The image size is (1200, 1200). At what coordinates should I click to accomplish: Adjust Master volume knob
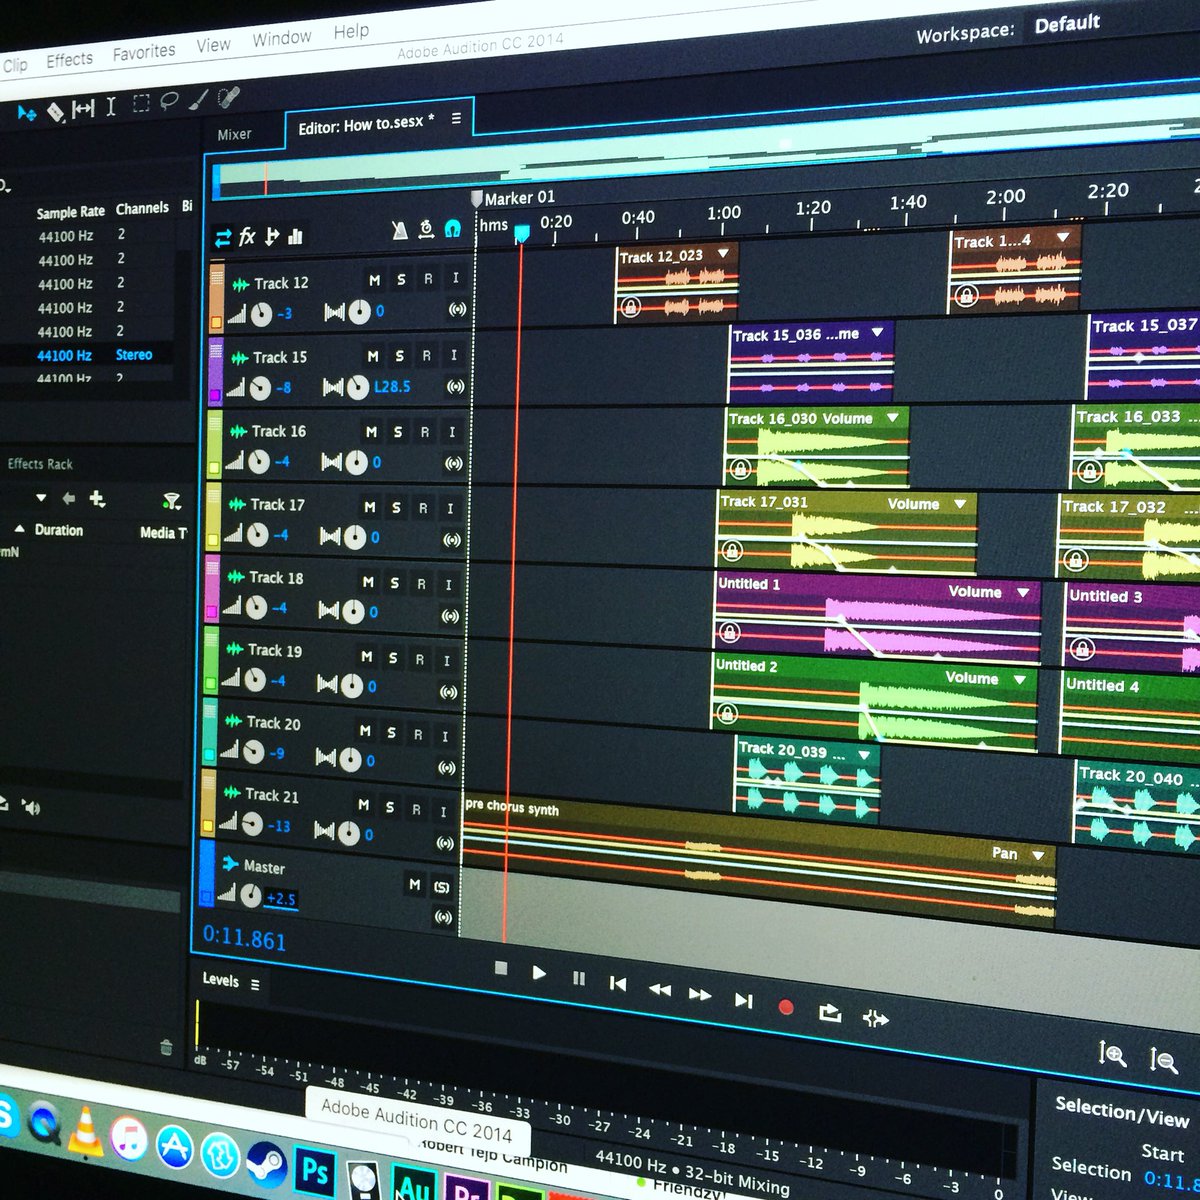coord(250,895)
